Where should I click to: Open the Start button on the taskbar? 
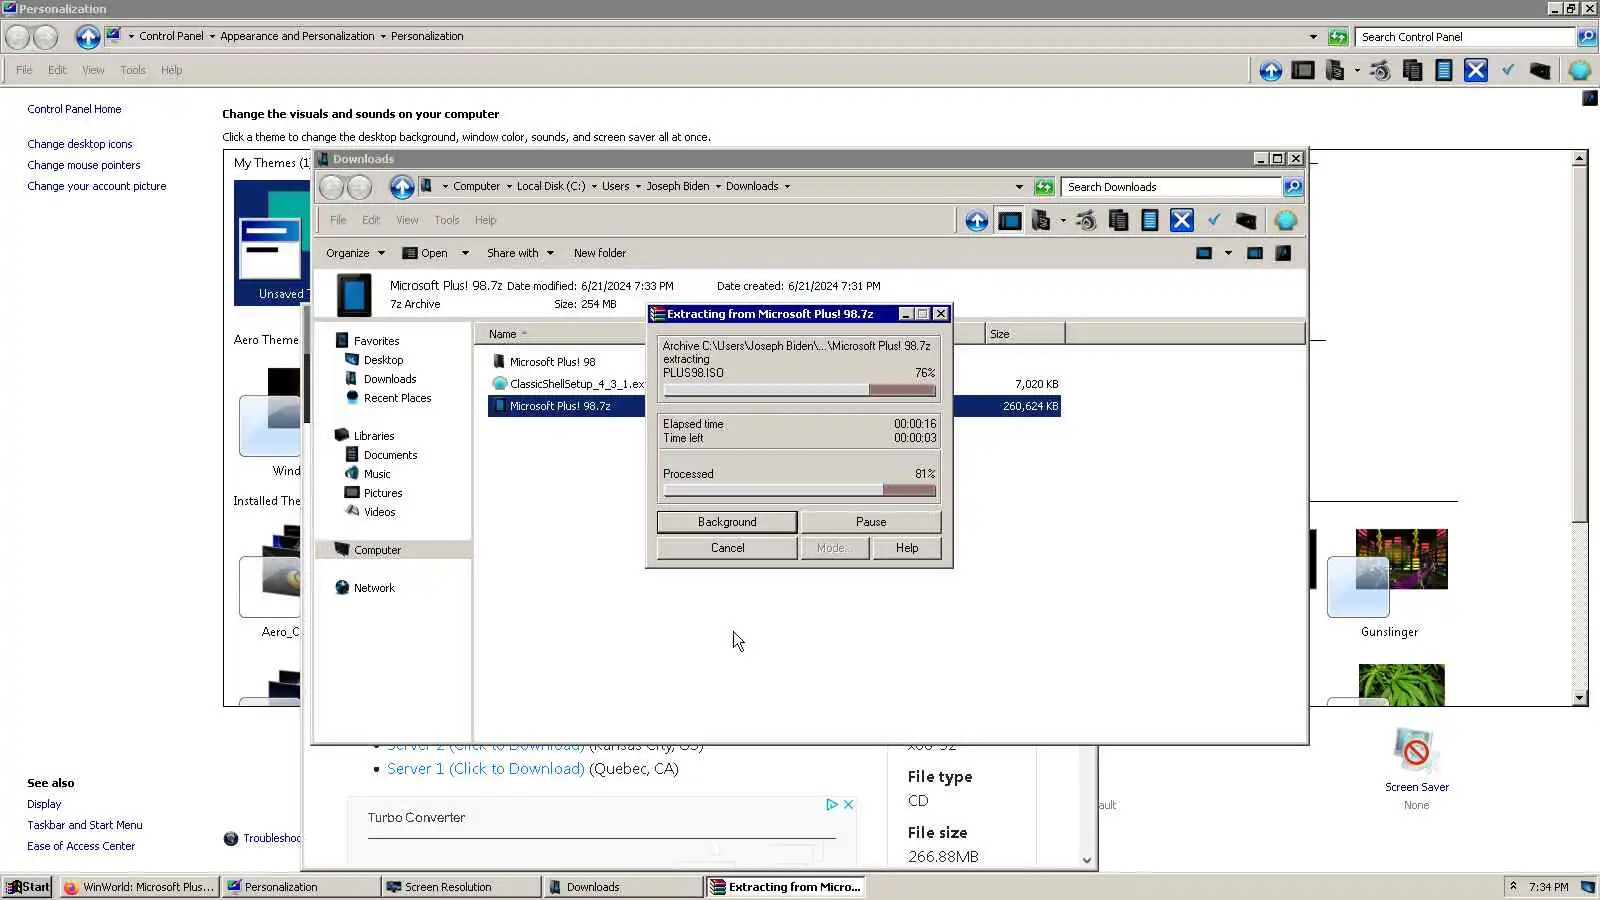pyautogui.click(x=27, y=887)
